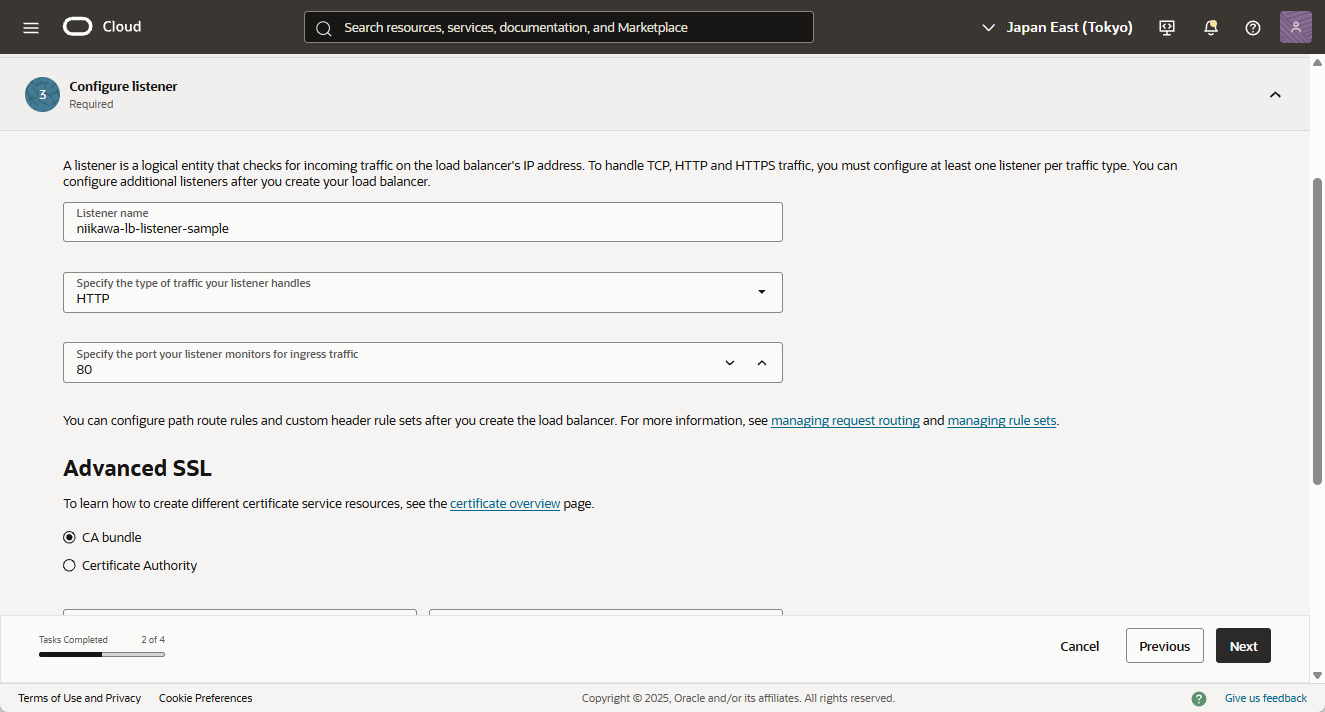This screenshot has height=712, width=1325.
Task: Collapse the Configure listener section
Action: point(1275,94)
